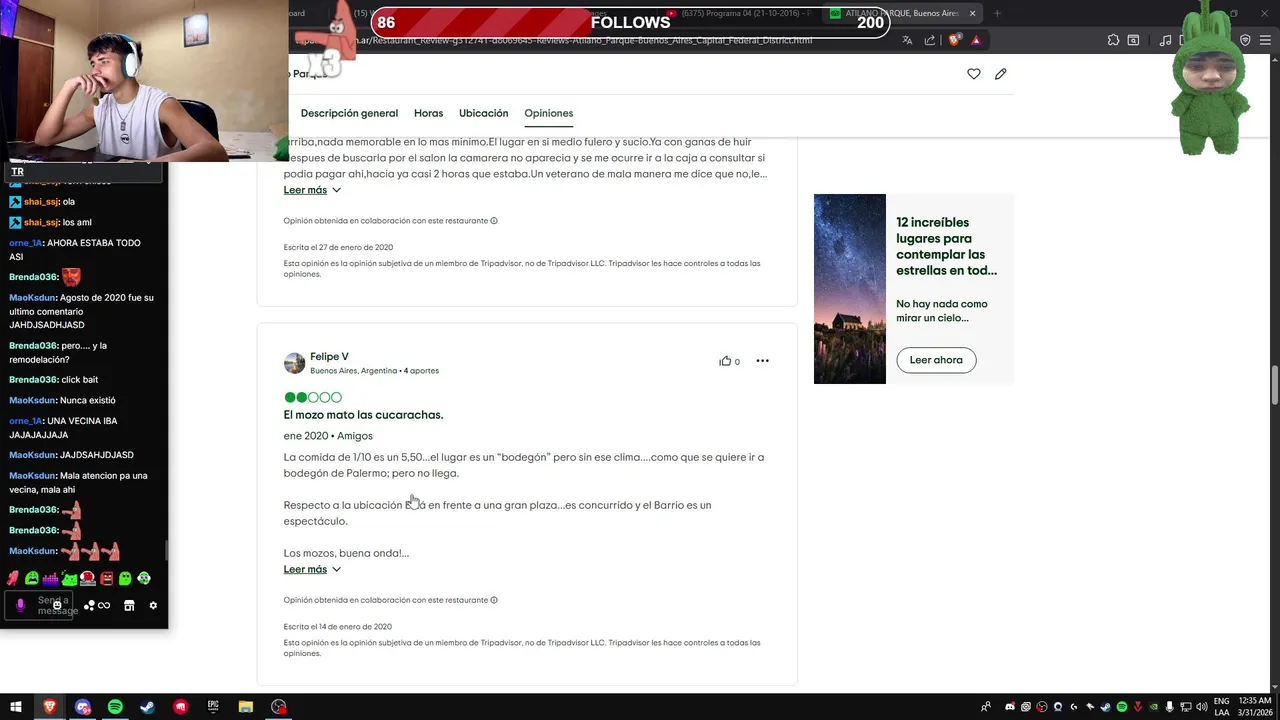Translate page icon in address bar
Viewport: 1280px width, 720px height.
[x=907, y=40]
